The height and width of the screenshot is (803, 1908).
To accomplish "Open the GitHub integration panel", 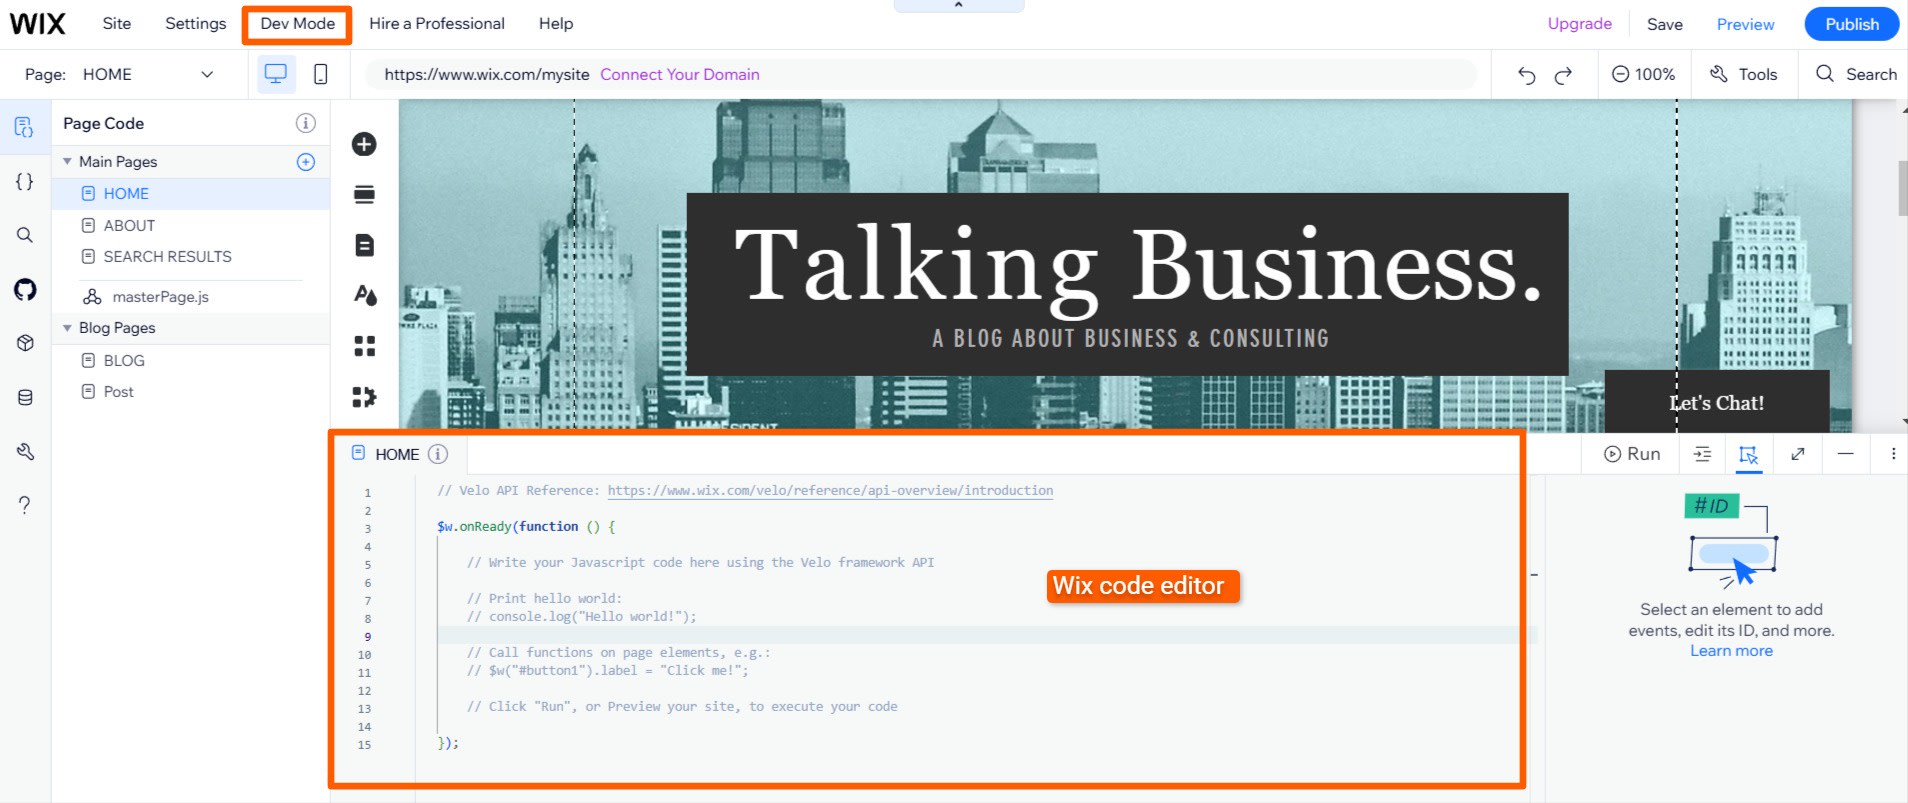I will click(x=24, y=289).
